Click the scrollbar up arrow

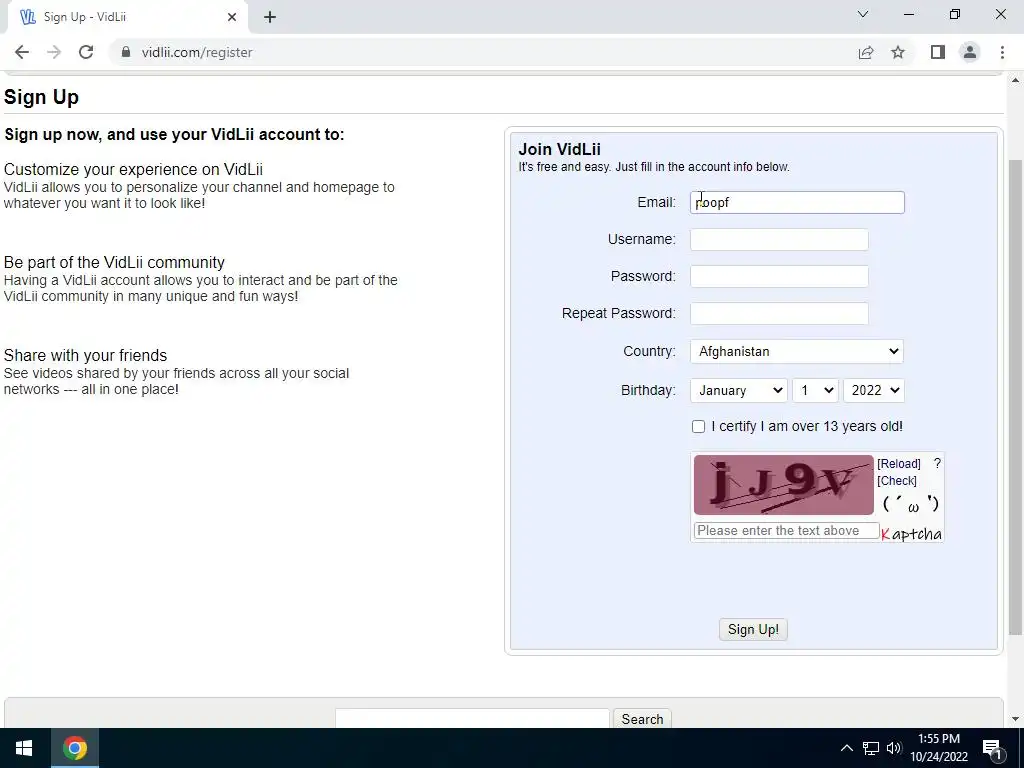(x=1015, y=80)
